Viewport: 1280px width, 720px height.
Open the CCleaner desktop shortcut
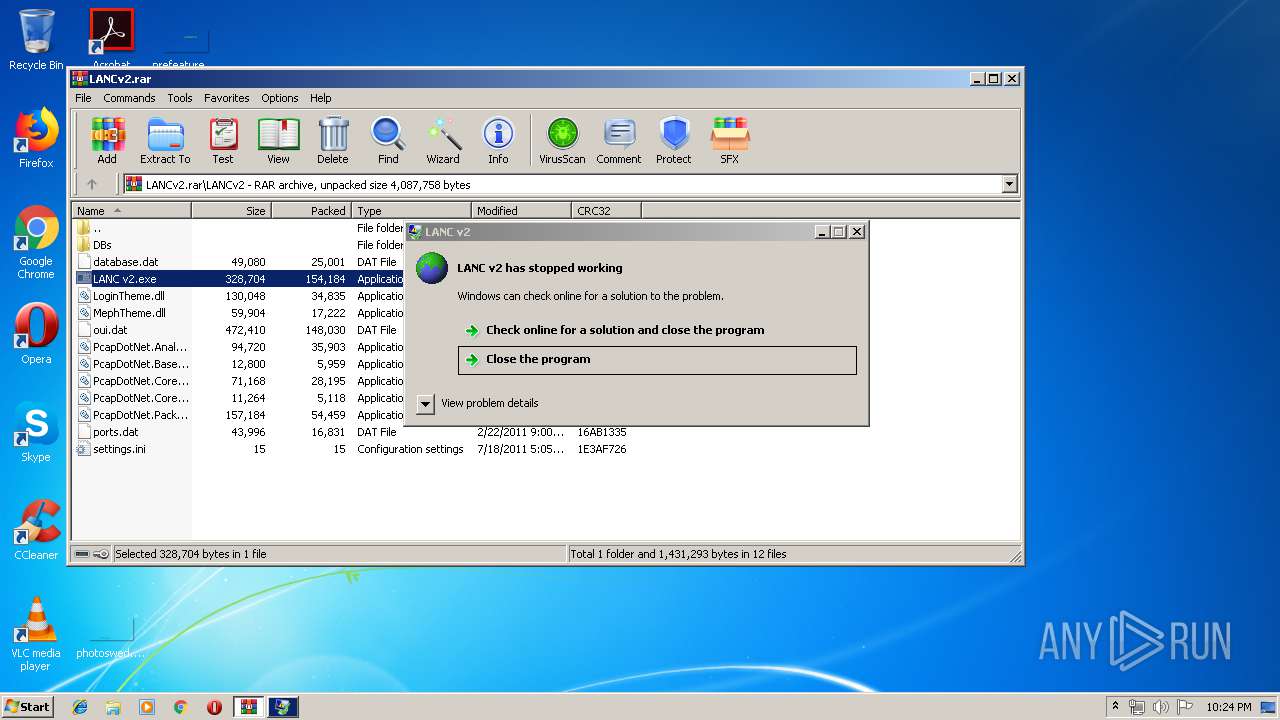pyautogui.click(x=36, y=530)
